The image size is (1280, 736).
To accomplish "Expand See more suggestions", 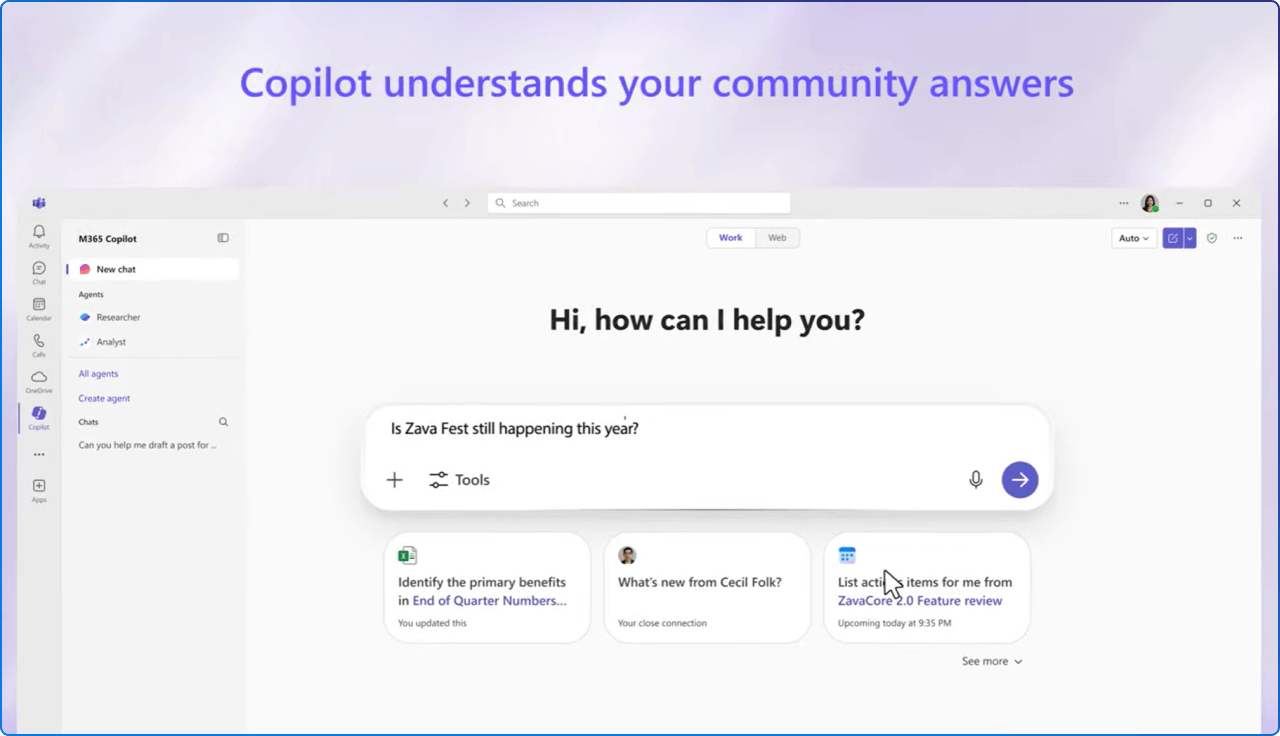I will 992,661.
